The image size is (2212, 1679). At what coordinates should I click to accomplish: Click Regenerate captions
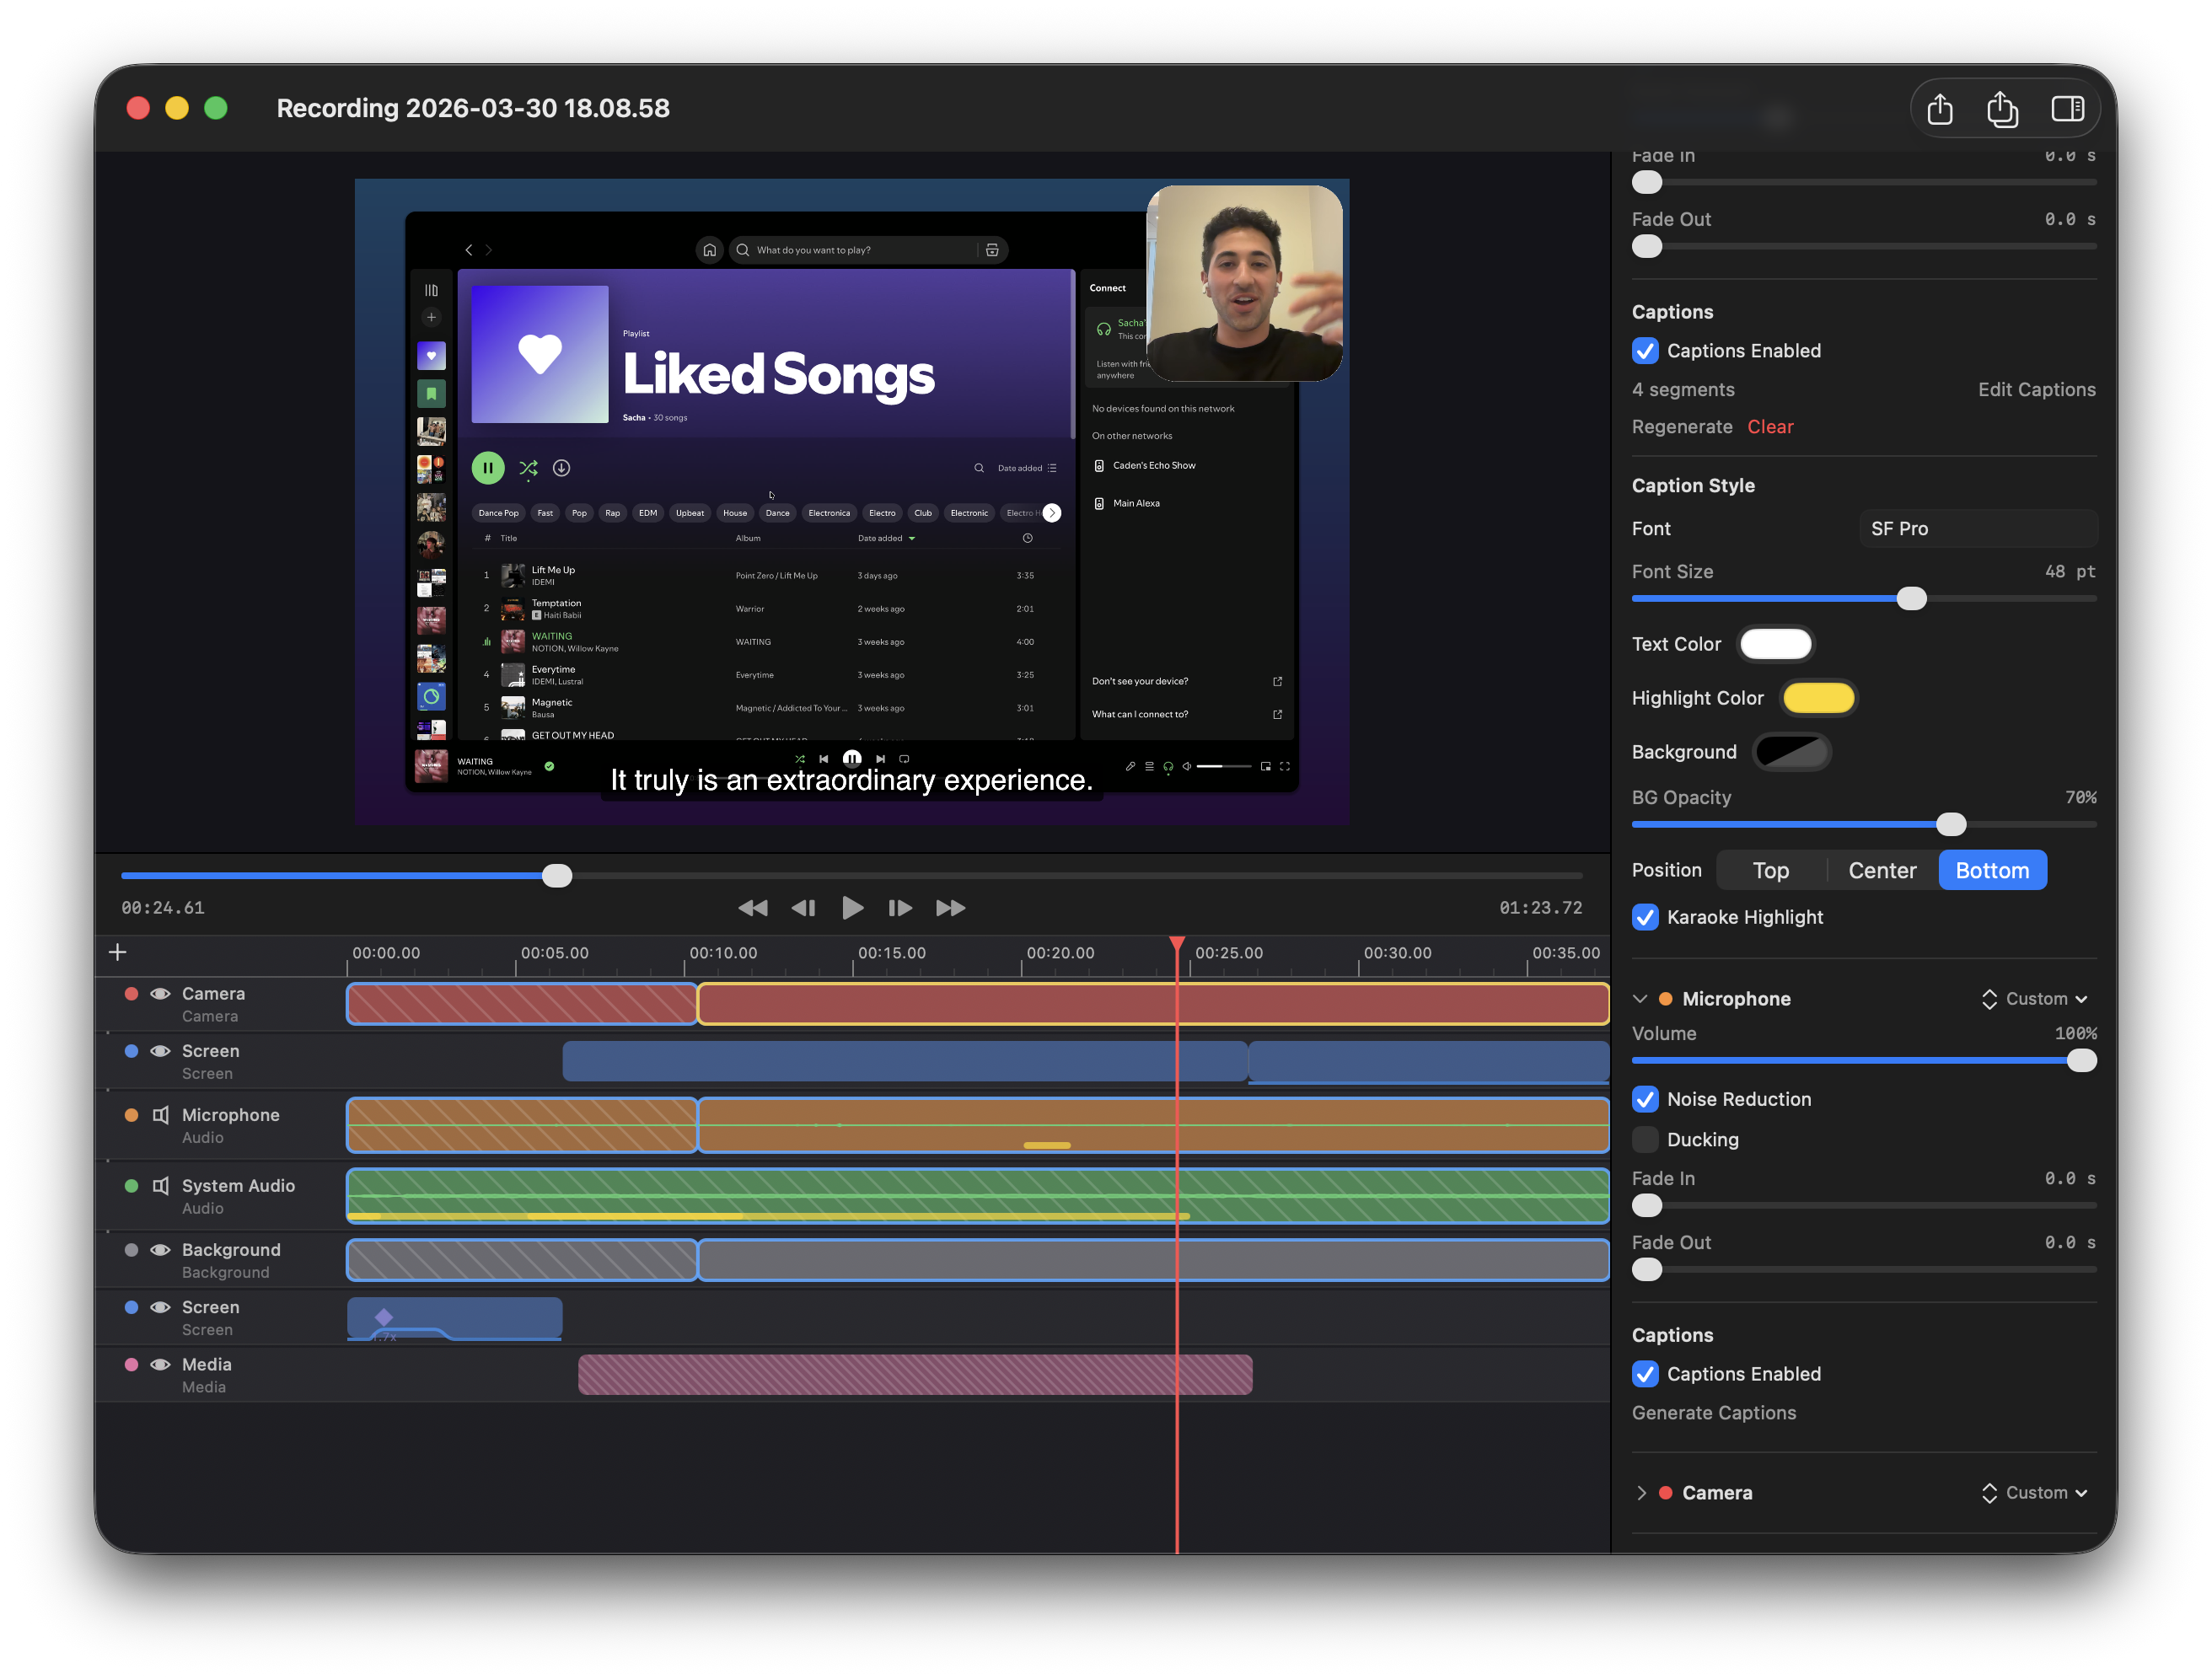tap(1682, 427)
